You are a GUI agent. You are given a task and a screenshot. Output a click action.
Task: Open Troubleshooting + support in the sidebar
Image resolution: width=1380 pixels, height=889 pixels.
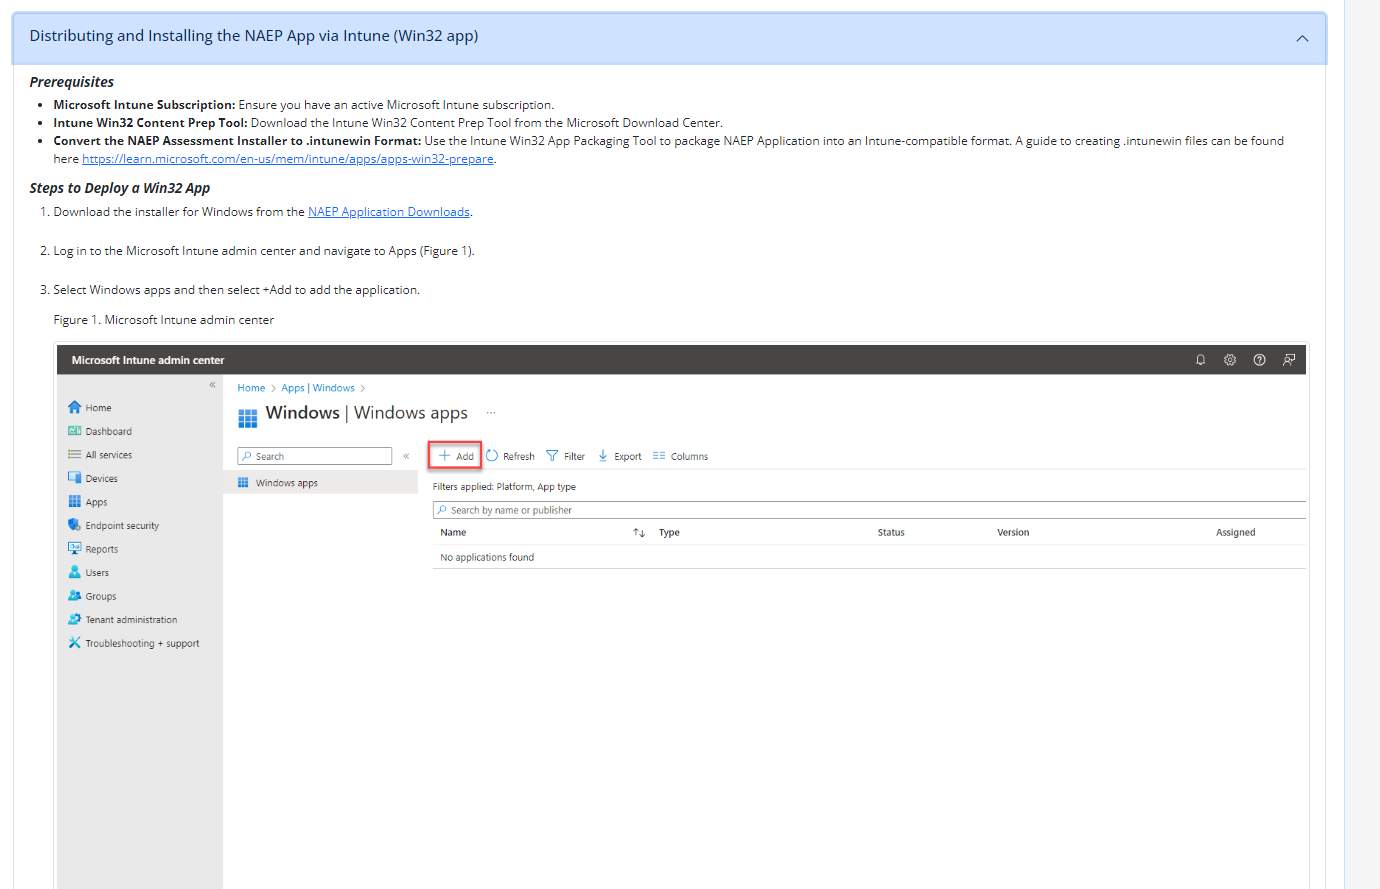pos(134,644)
